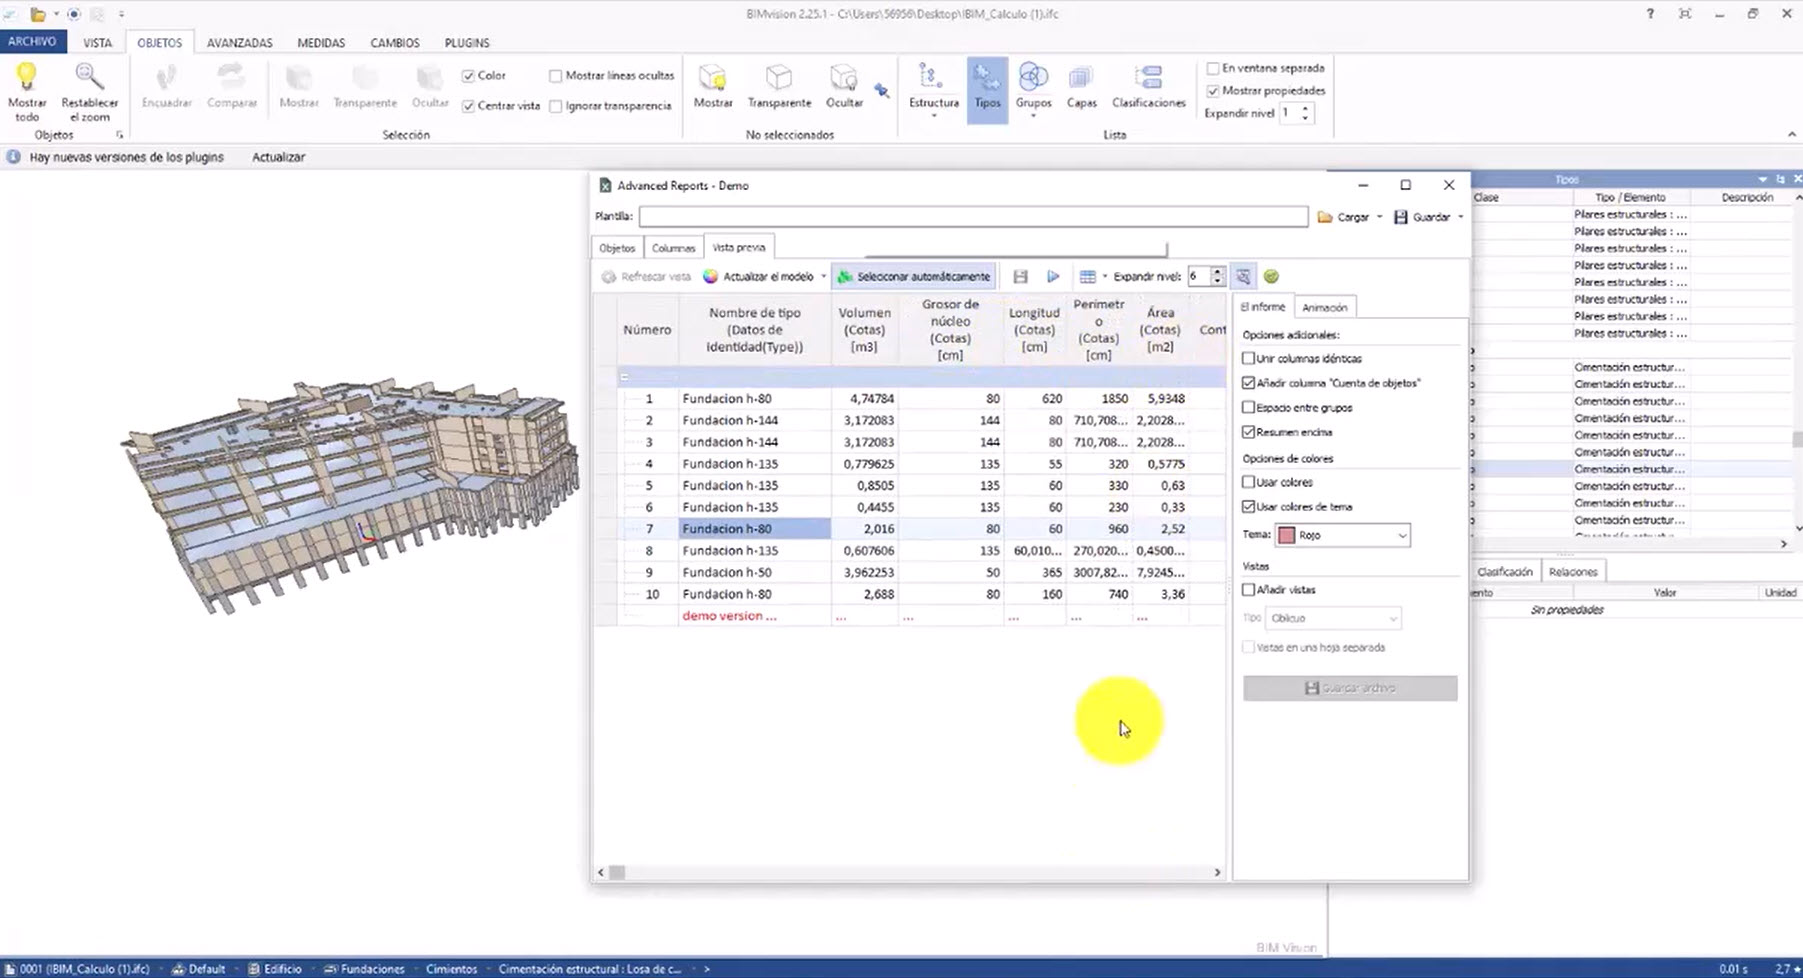Enable the Usar colores checkbox
Viewport: 1803px width, 978px height.
1249,482
